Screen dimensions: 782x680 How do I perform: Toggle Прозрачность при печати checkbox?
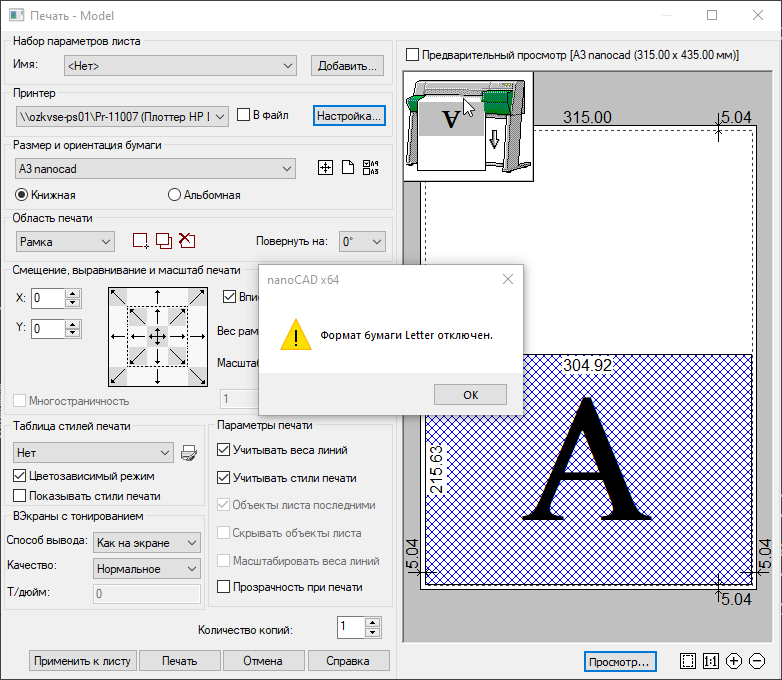[x=224, y=587]
